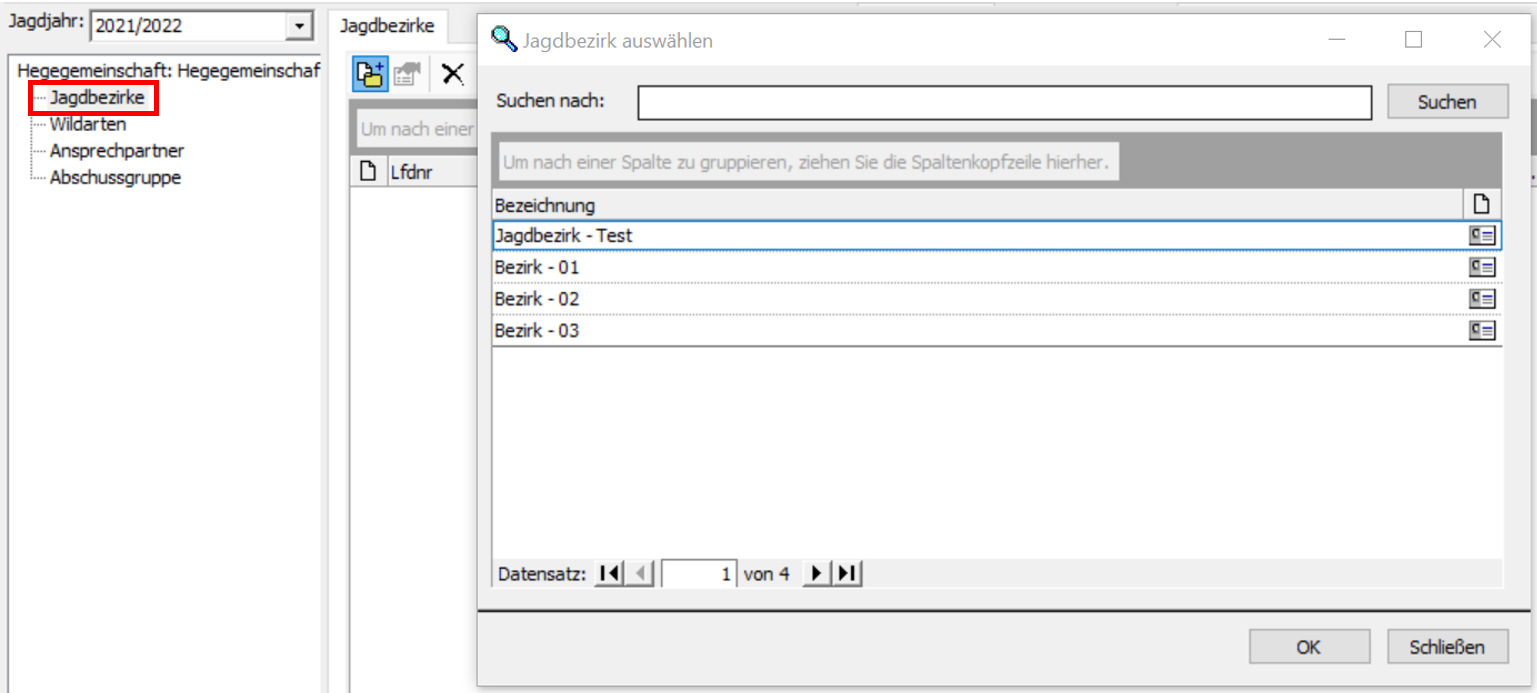
Task: Click the Suchen nach search field
Action: click(x=1004, y=102)
